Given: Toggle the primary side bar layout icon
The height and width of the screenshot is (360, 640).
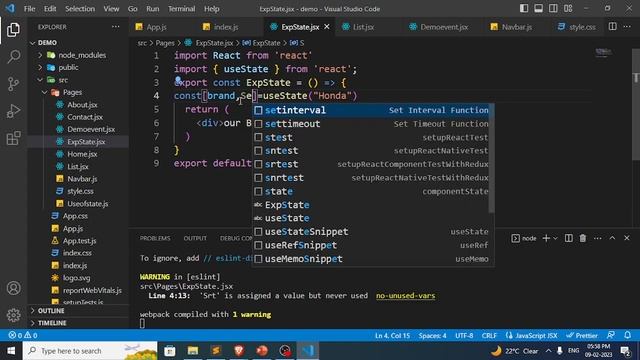Looking at the screenshot, I should pyautogui.click(x=524, y=9).
